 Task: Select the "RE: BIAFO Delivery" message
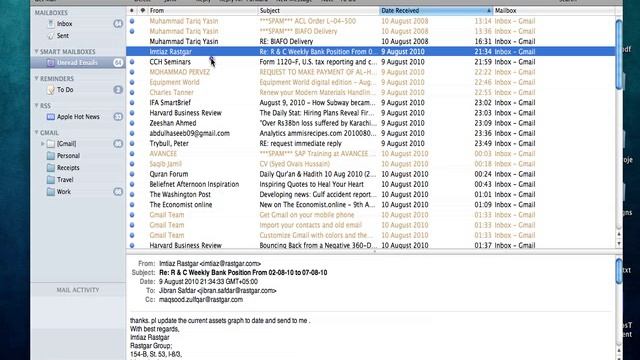[x=371, y=41]
